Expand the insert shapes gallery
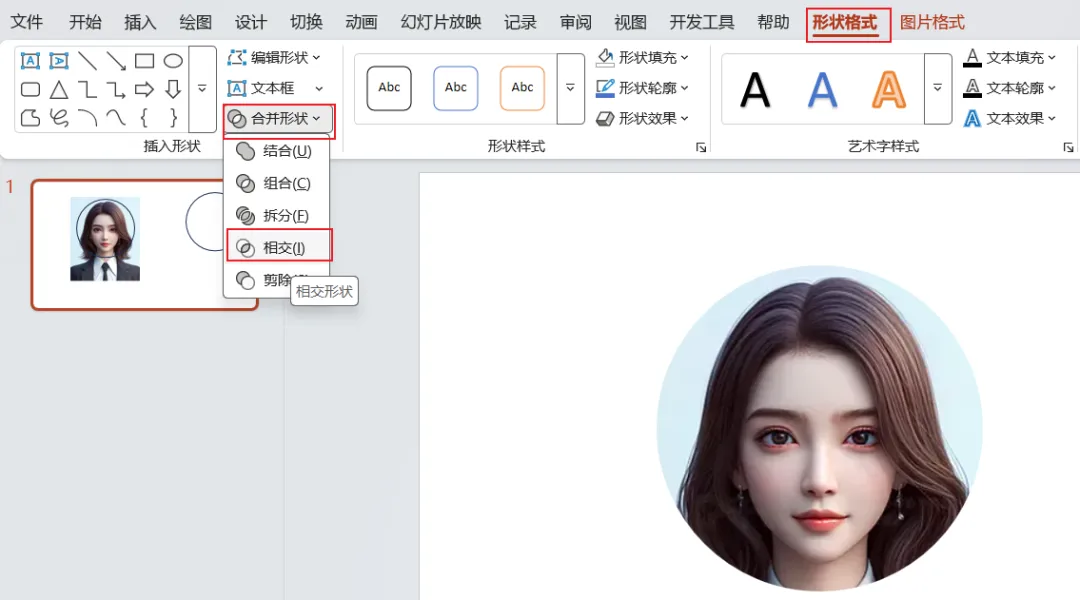The width and height of the screenshot is (1080, 600). [x=202, y=89]
